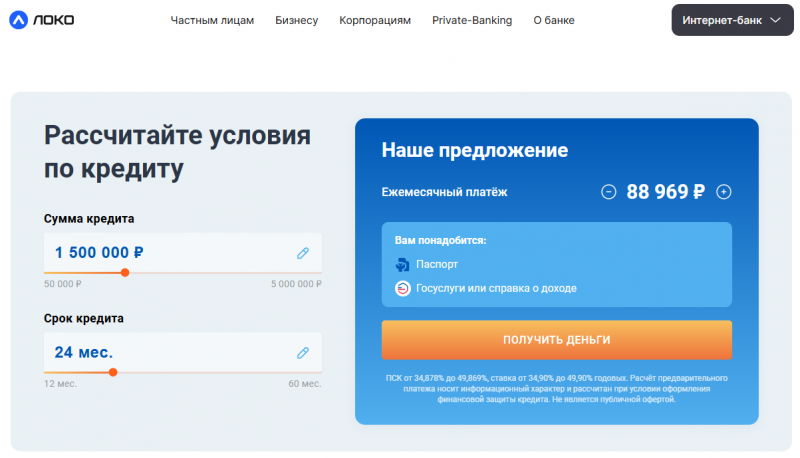Click the Срок кредита label
Image resolution: width=800 pixels, height=458 pixels.
click(84, 318)
